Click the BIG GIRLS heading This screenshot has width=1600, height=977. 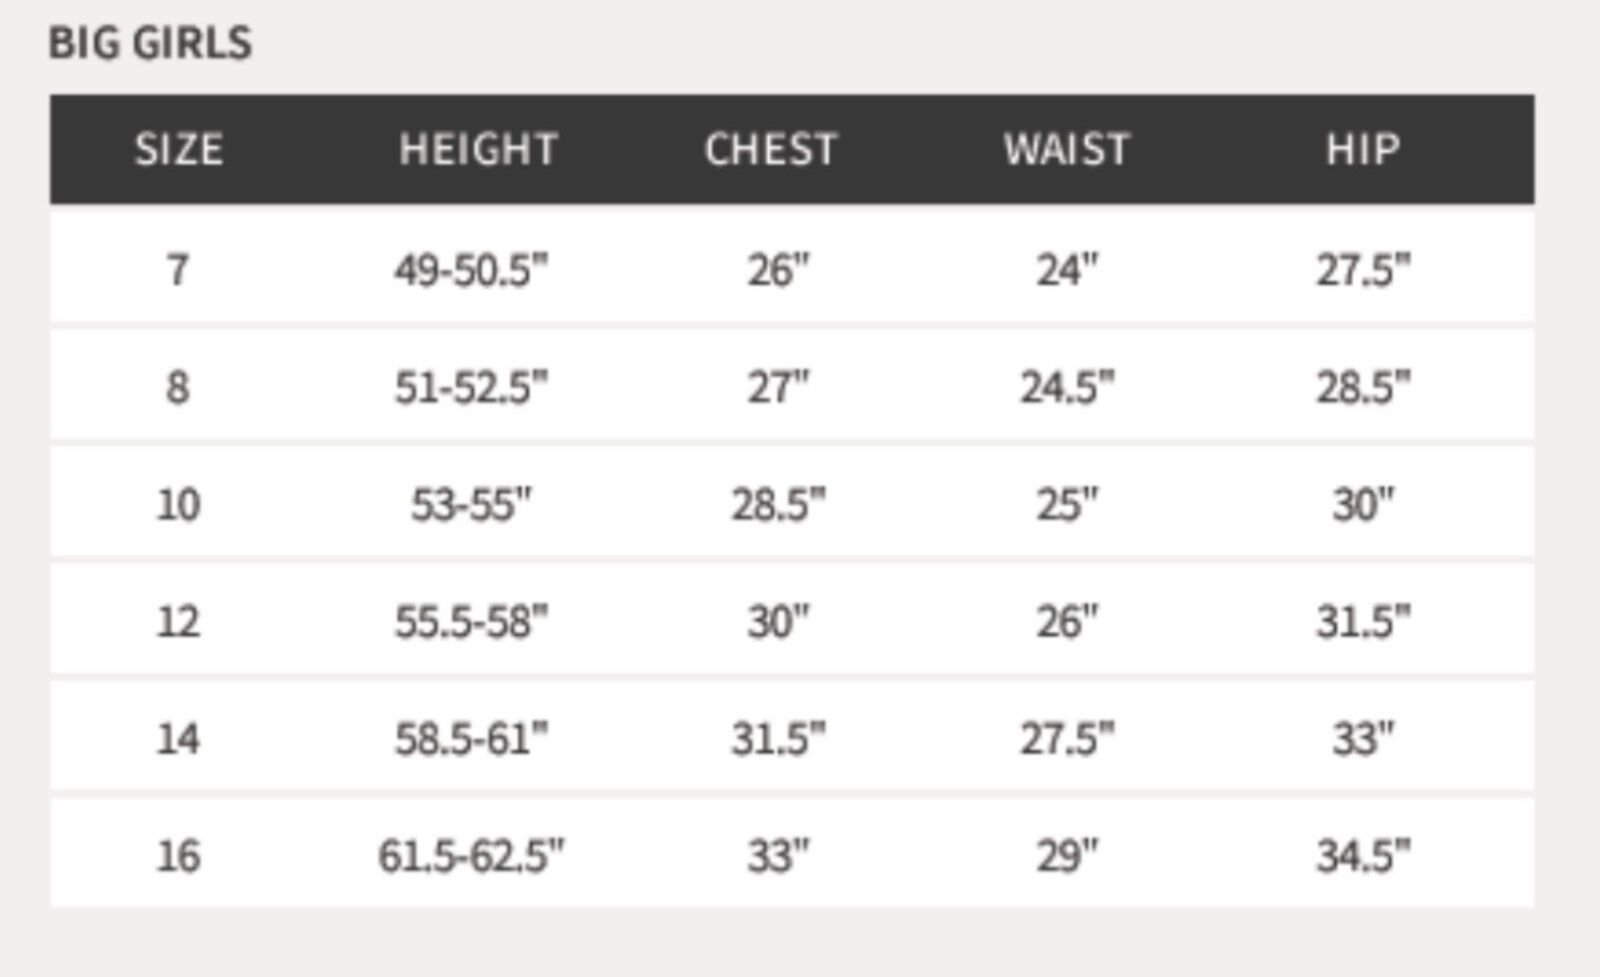click(150, 43)
